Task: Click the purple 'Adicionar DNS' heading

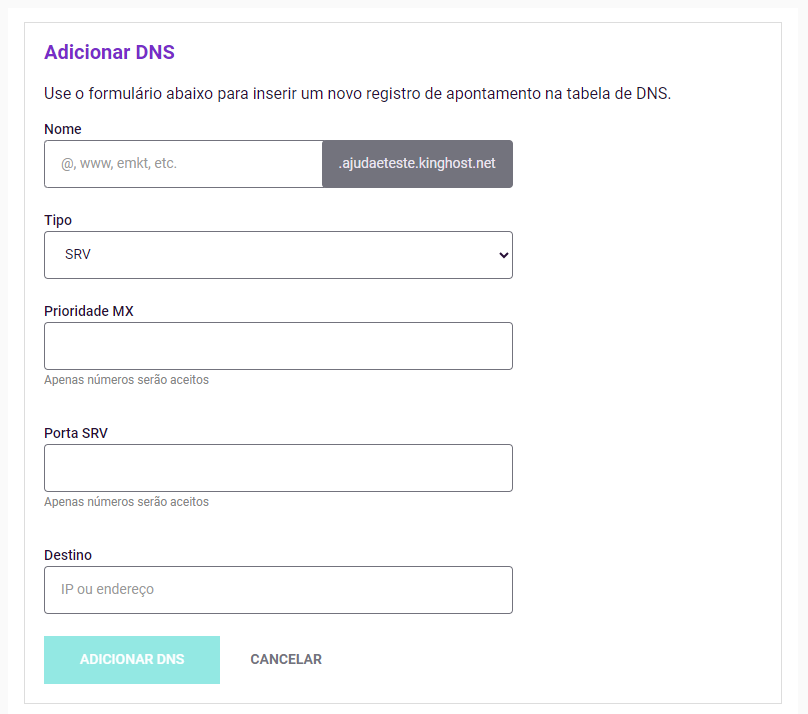Action: click(x=109, y=53)
